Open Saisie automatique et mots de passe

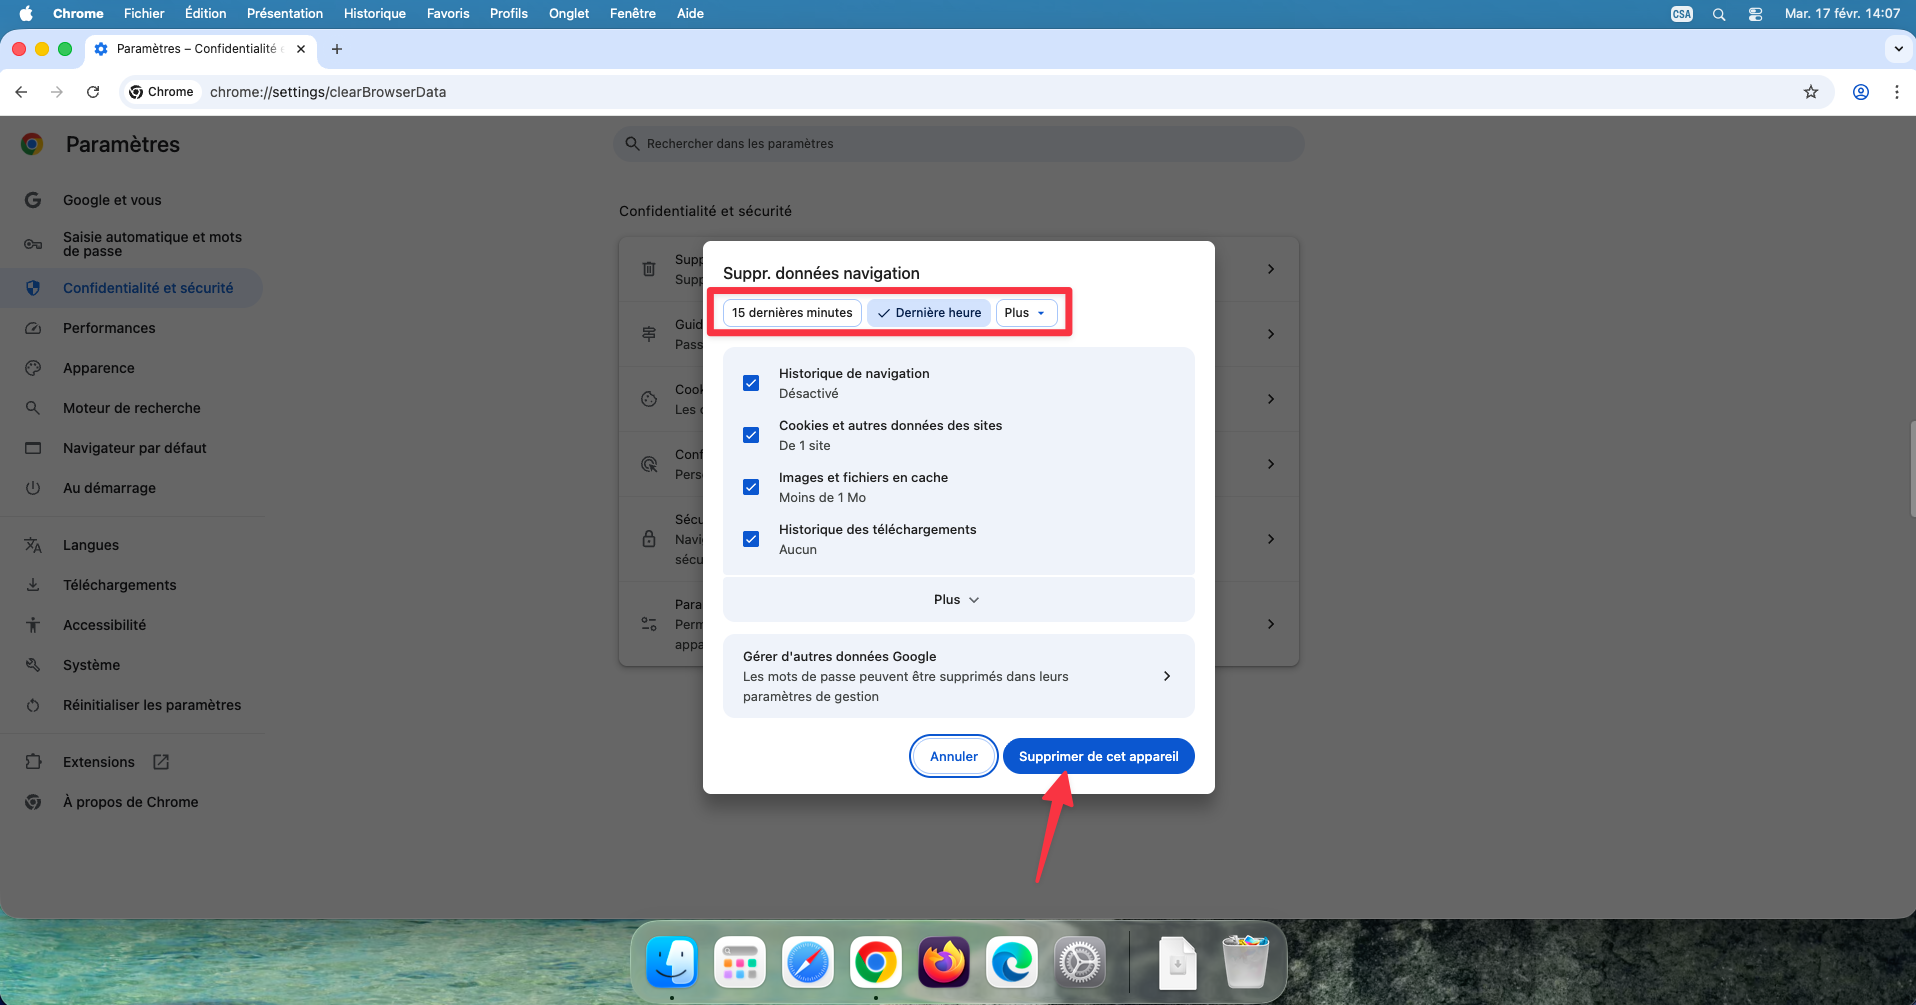tap(131, 244)
